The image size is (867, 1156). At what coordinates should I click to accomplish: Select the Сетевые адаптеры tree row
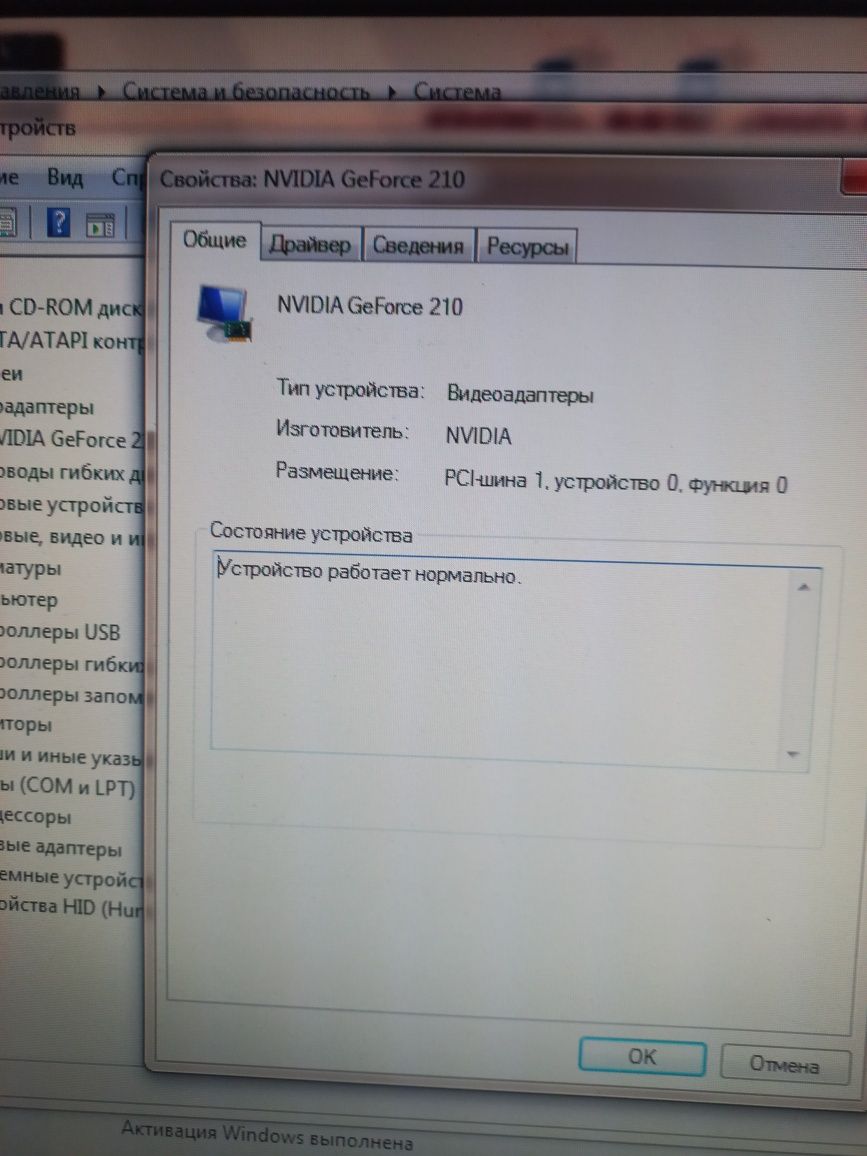pos(60,849)
